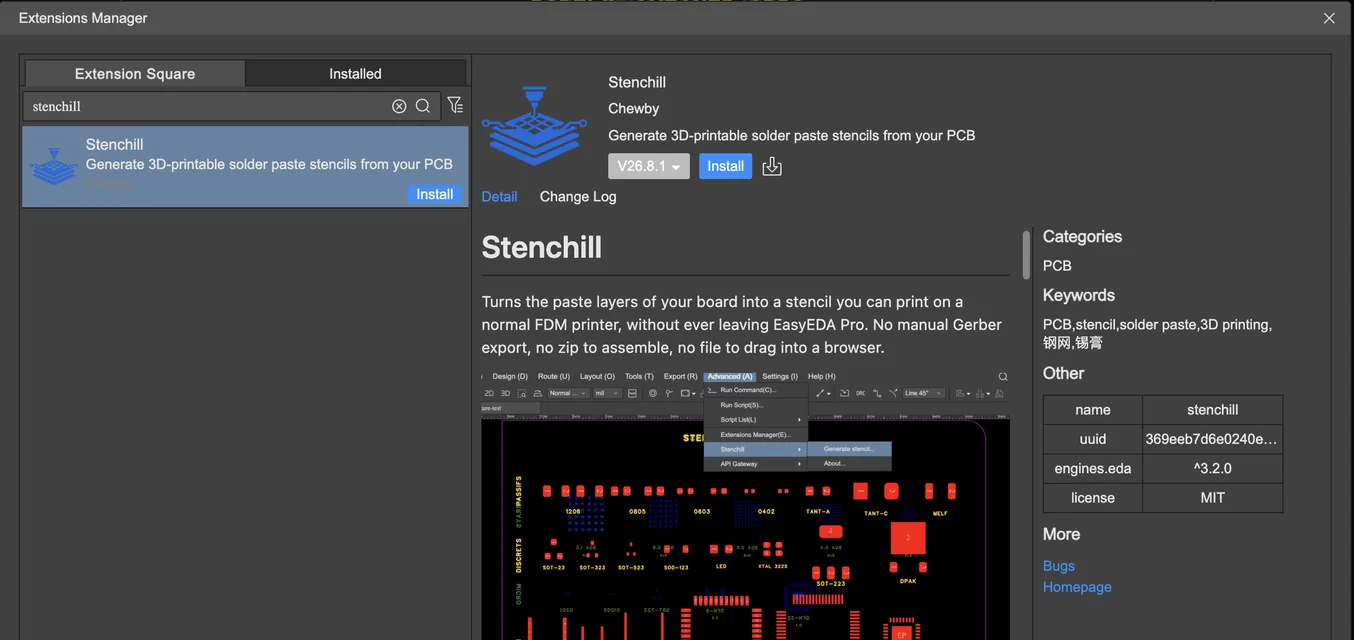Click the large Stenchill heading
The image size is (1354, 640).
[542, 247]
